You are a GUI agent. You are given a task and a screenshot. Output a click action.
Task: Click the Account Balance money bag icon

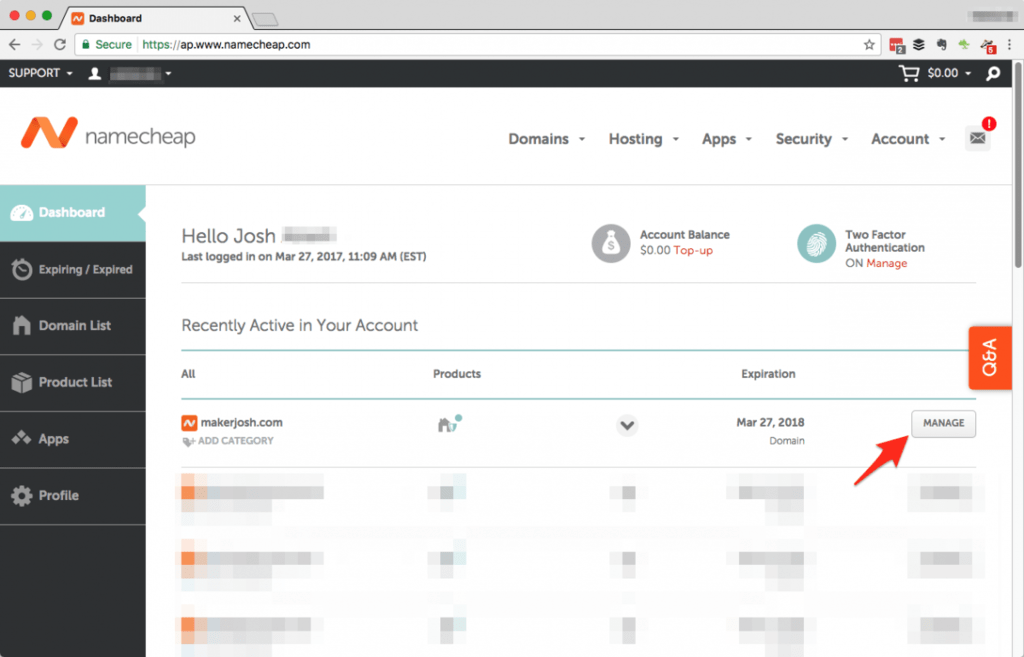point(611,243)
